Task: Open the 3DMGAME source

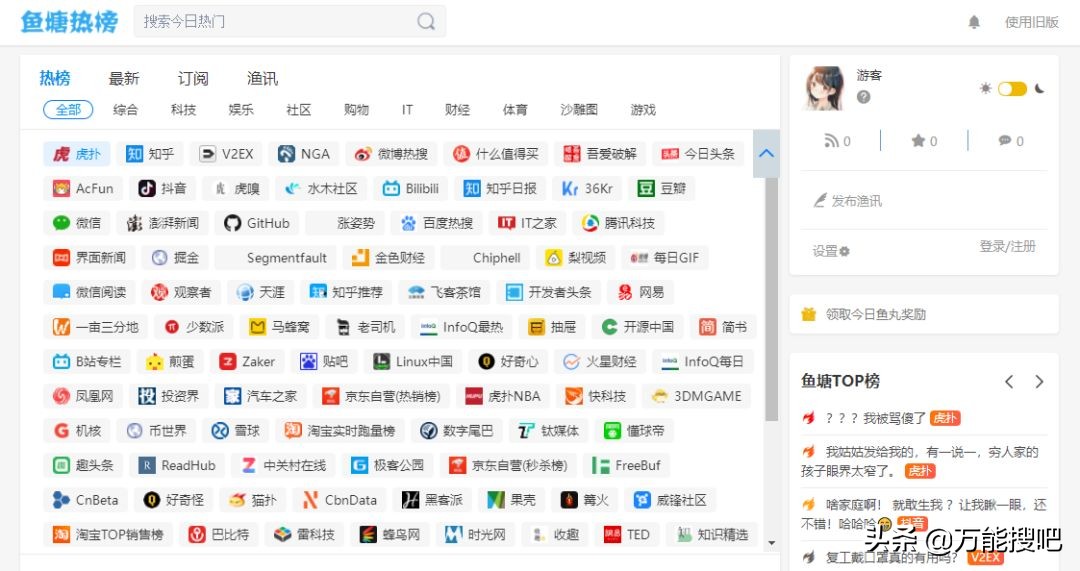Action: pos(696,396)
